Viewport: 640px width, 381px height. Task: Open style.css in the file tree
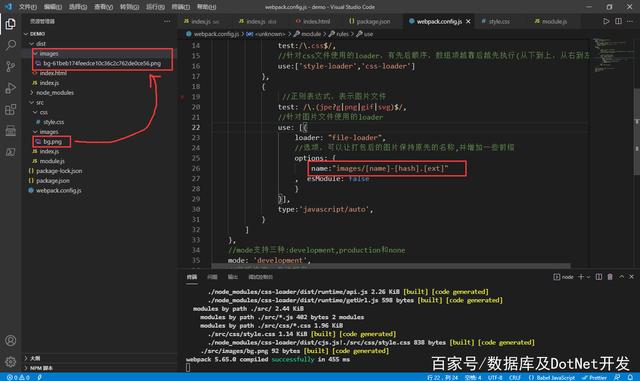coord(53,122)
